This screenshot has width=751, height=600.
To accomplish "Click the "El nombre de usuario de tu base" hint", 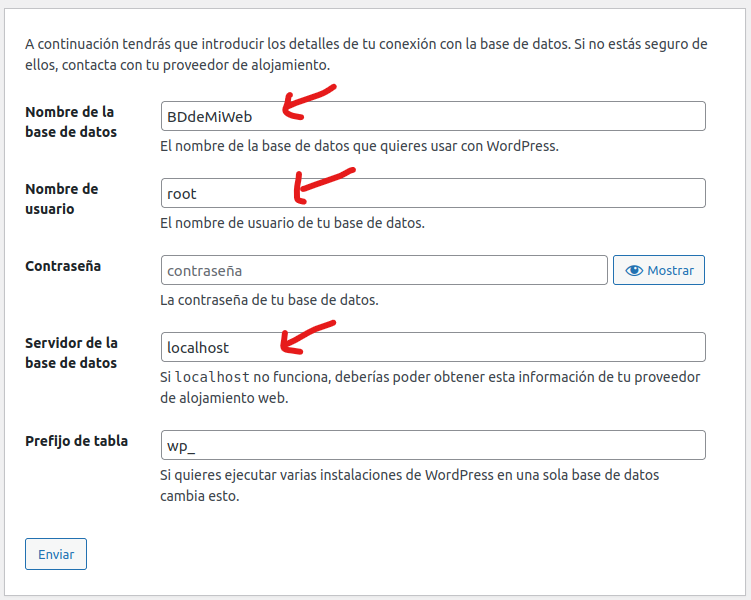I will [292, 223].
